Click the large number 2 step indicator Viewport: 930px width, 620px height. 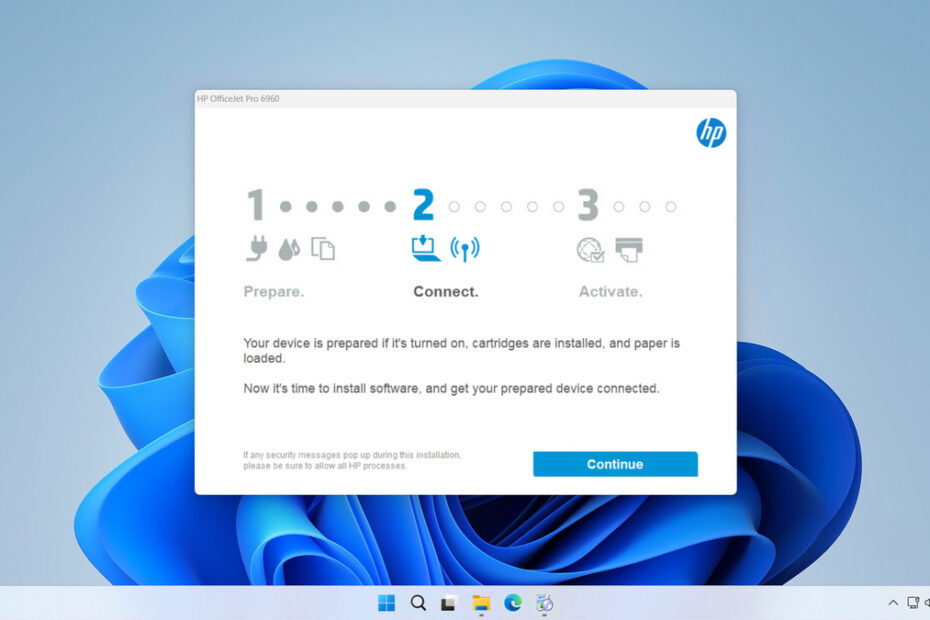click(422, 204)
